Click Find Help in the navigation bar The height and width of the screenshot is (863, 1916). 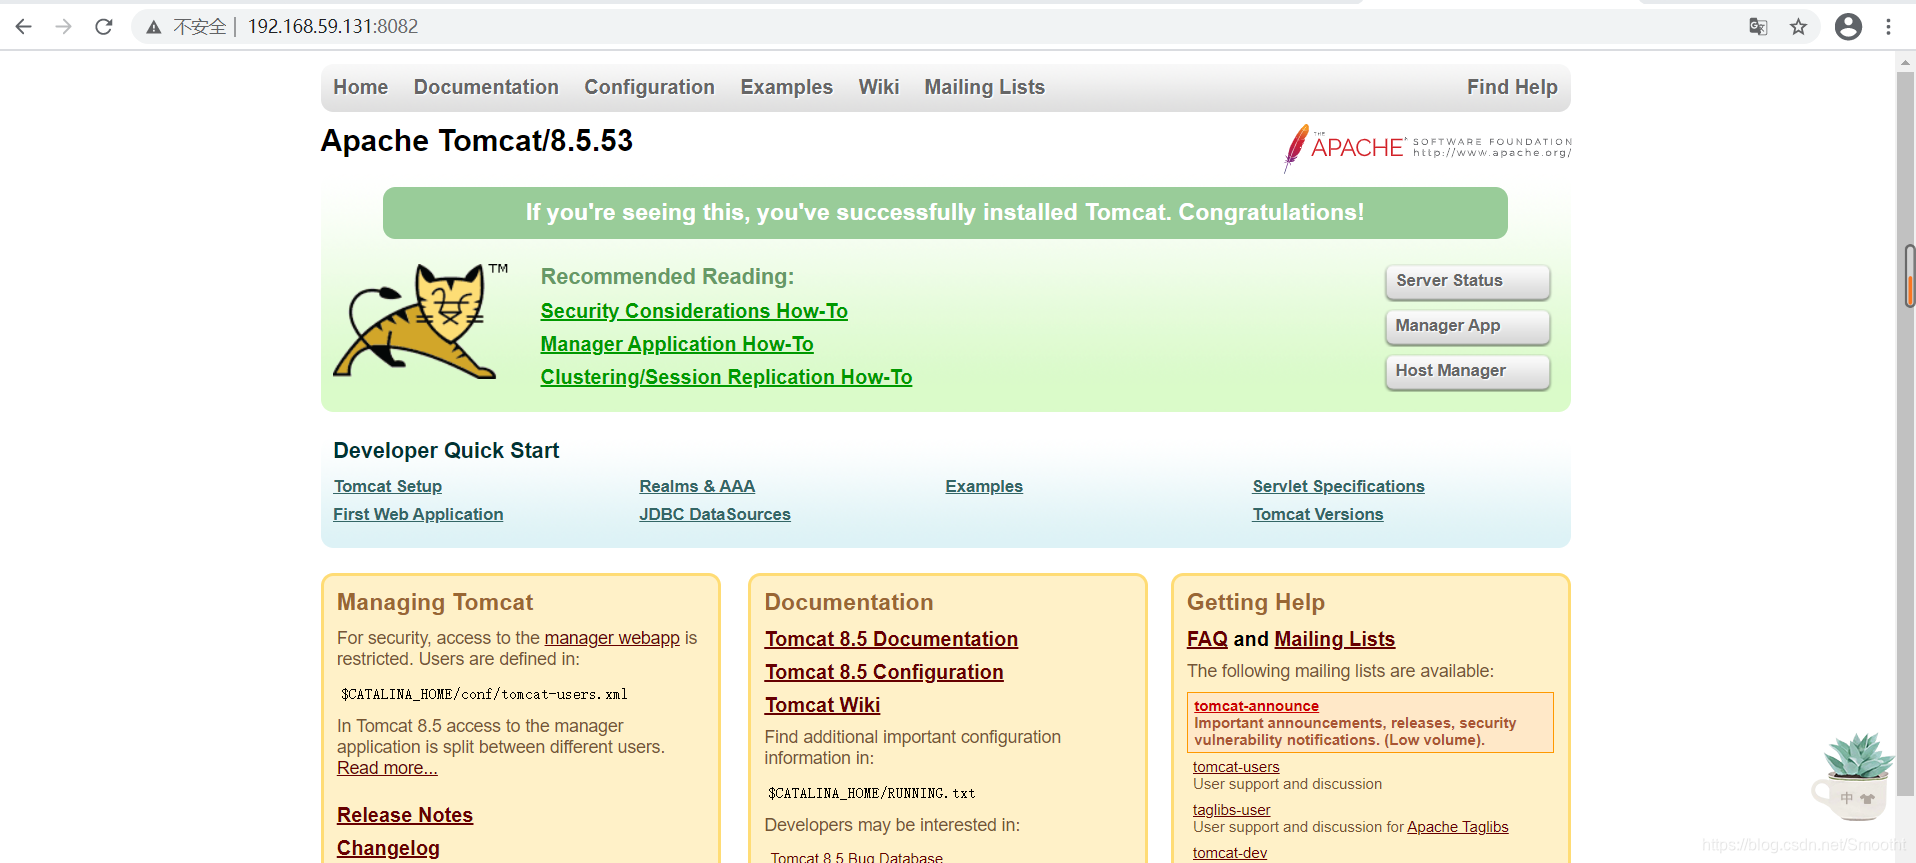[1512, 87]
